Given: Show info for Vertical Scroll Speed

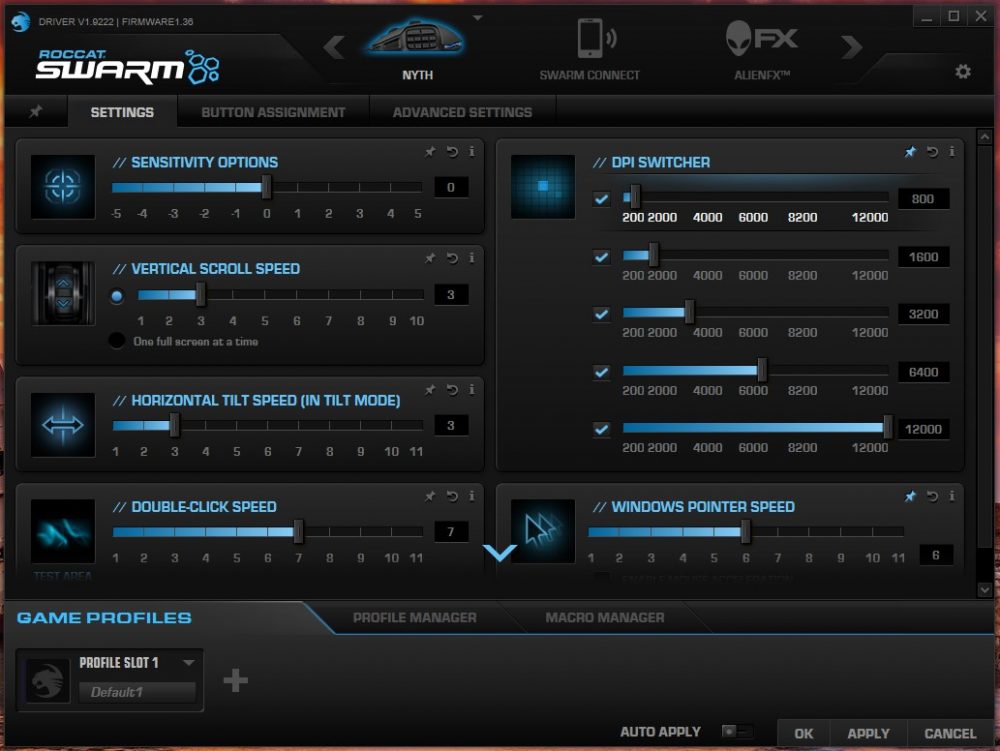Looking at the screenshot, I should [x=471, y=258].
